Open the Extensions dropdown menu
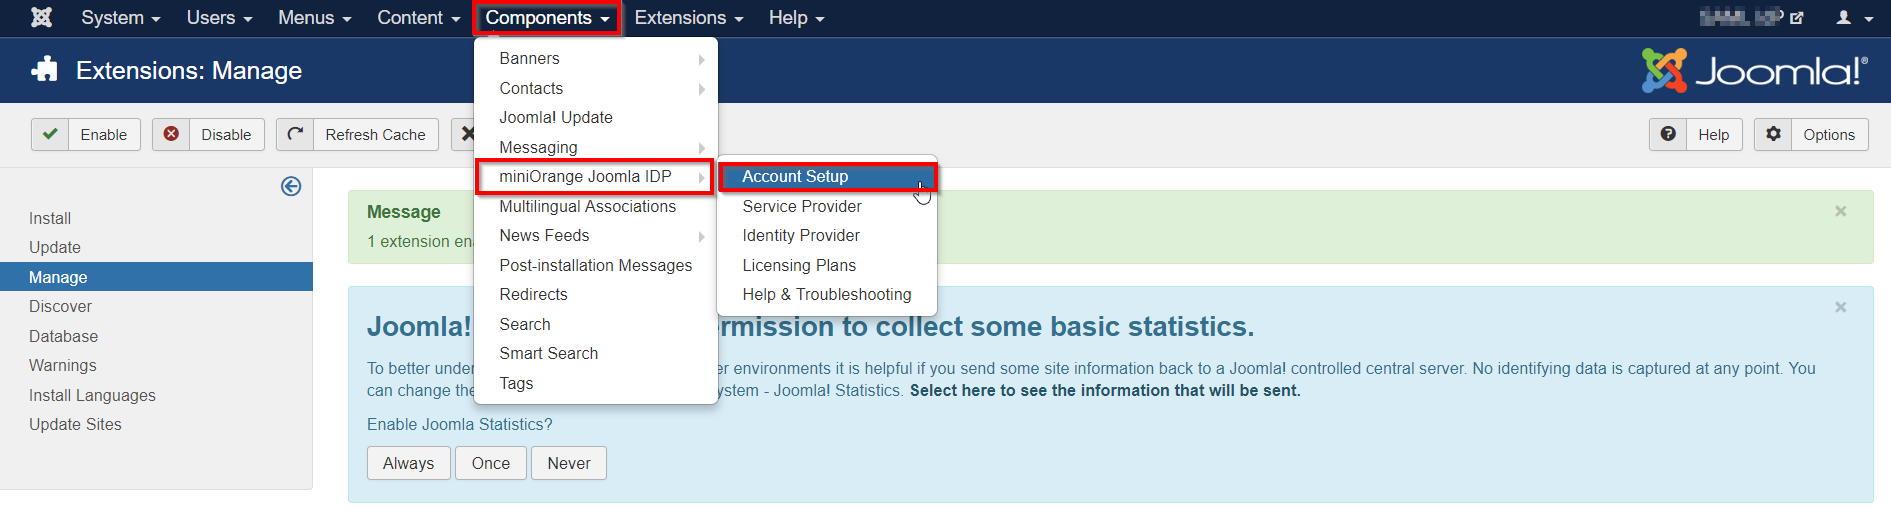The image size is (1891, 509). coord(688,18)
